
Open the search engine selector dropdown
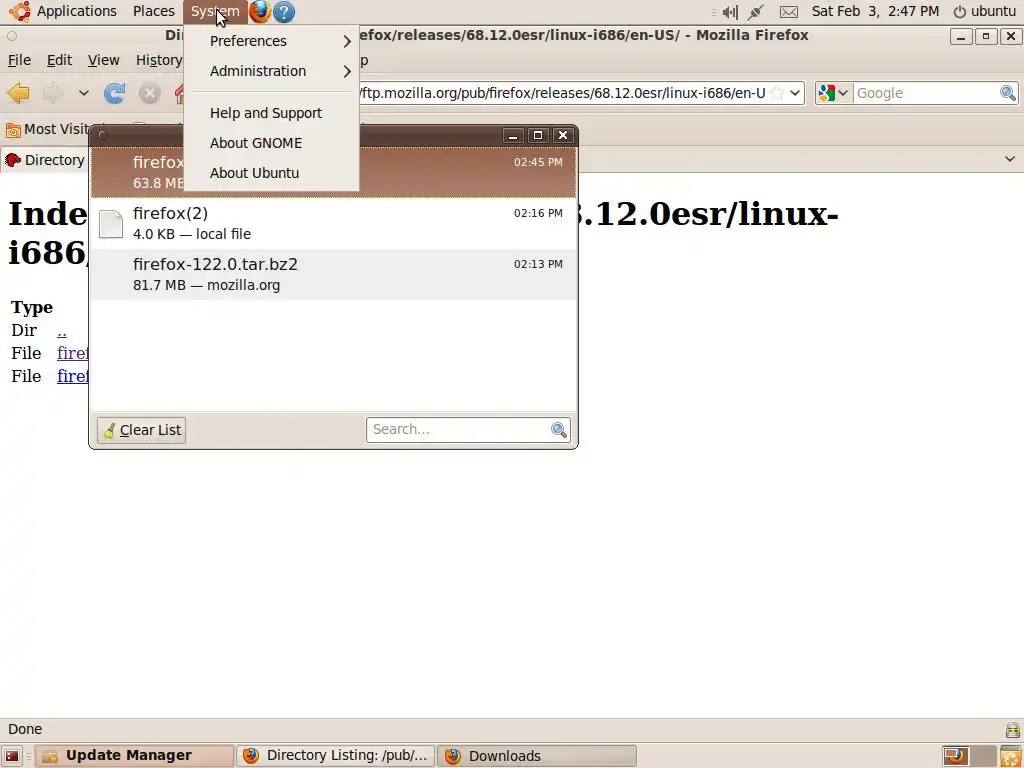point(843,93)
